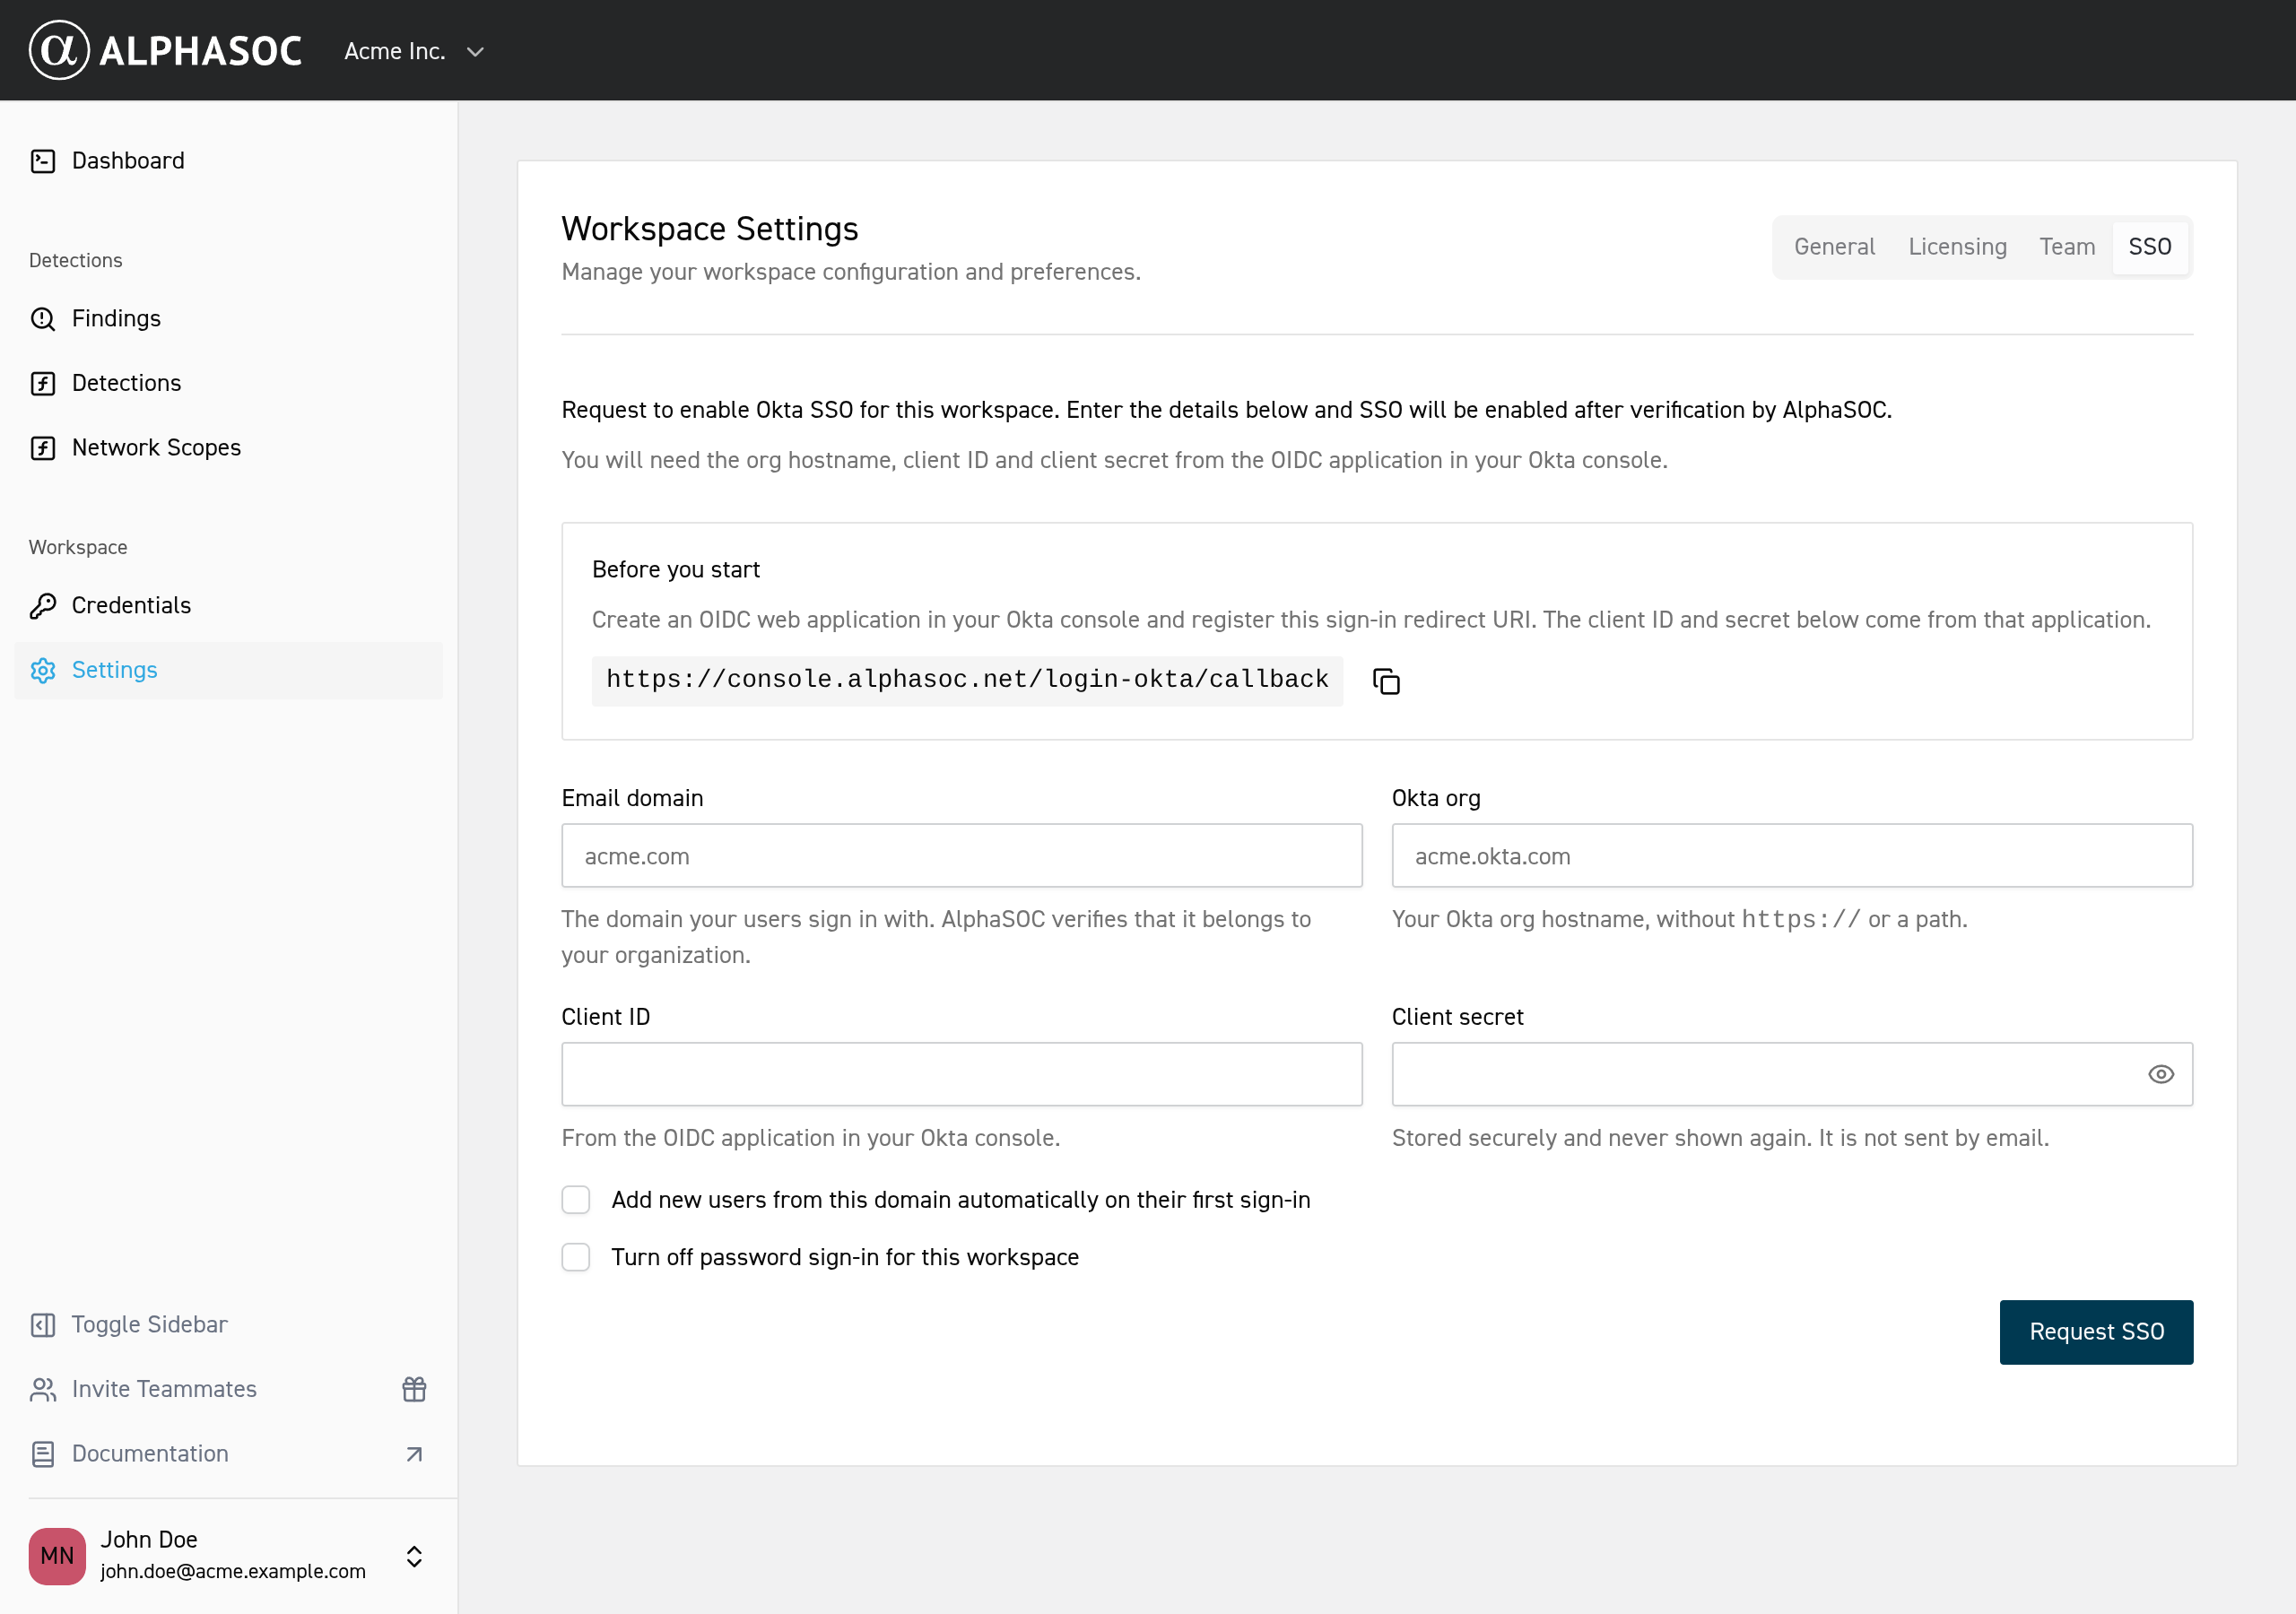Viewport: 2296px width, 1614px height.
Task: Collapse the sidebar with Toggle Sidebar
Action: [x=228, y=1325]
